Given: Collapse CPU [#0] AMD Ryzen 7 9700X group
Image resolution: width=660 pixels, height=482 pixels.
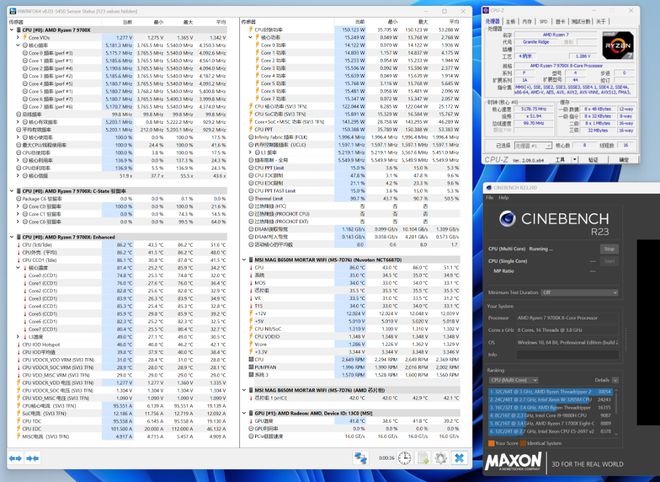Looking at the screenshot, I should (12, 30).
